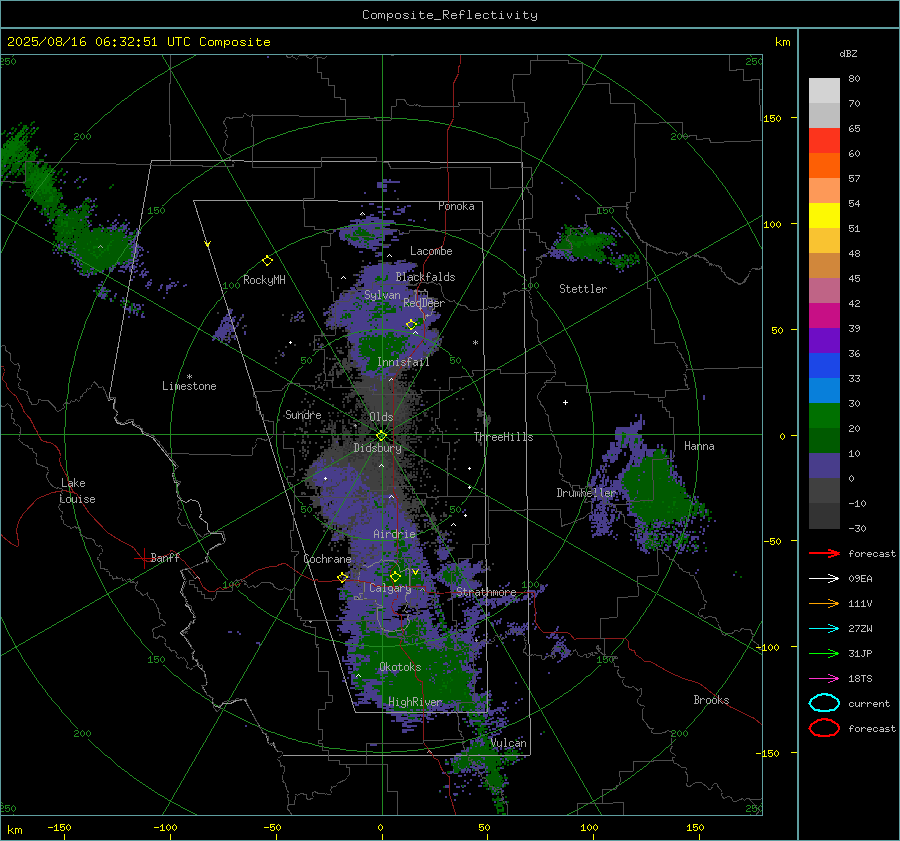The width and height of the screenshot is (900, 841).
Task: Click the yellow diamond radar-center marker above Didsbury
Action: point(381,436)
